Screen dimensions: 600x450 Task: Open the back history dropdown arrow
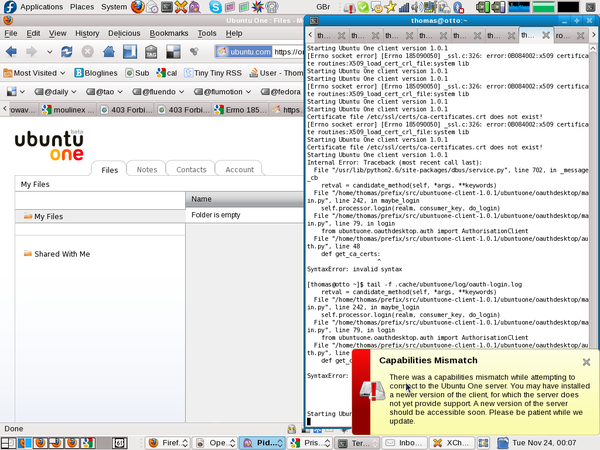(x=49, y=52)
